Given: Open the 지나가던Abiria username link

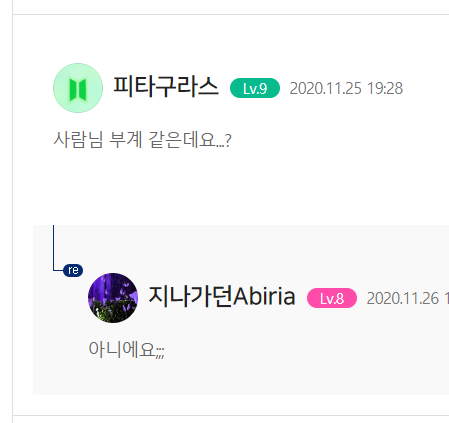Looking at the screenshot, I should point(222,296).
